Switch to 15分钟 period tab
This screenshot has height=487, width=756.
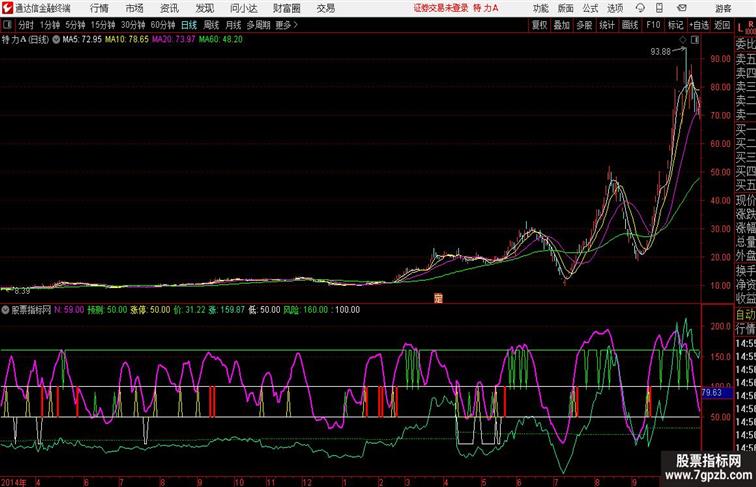pos(103,25)
